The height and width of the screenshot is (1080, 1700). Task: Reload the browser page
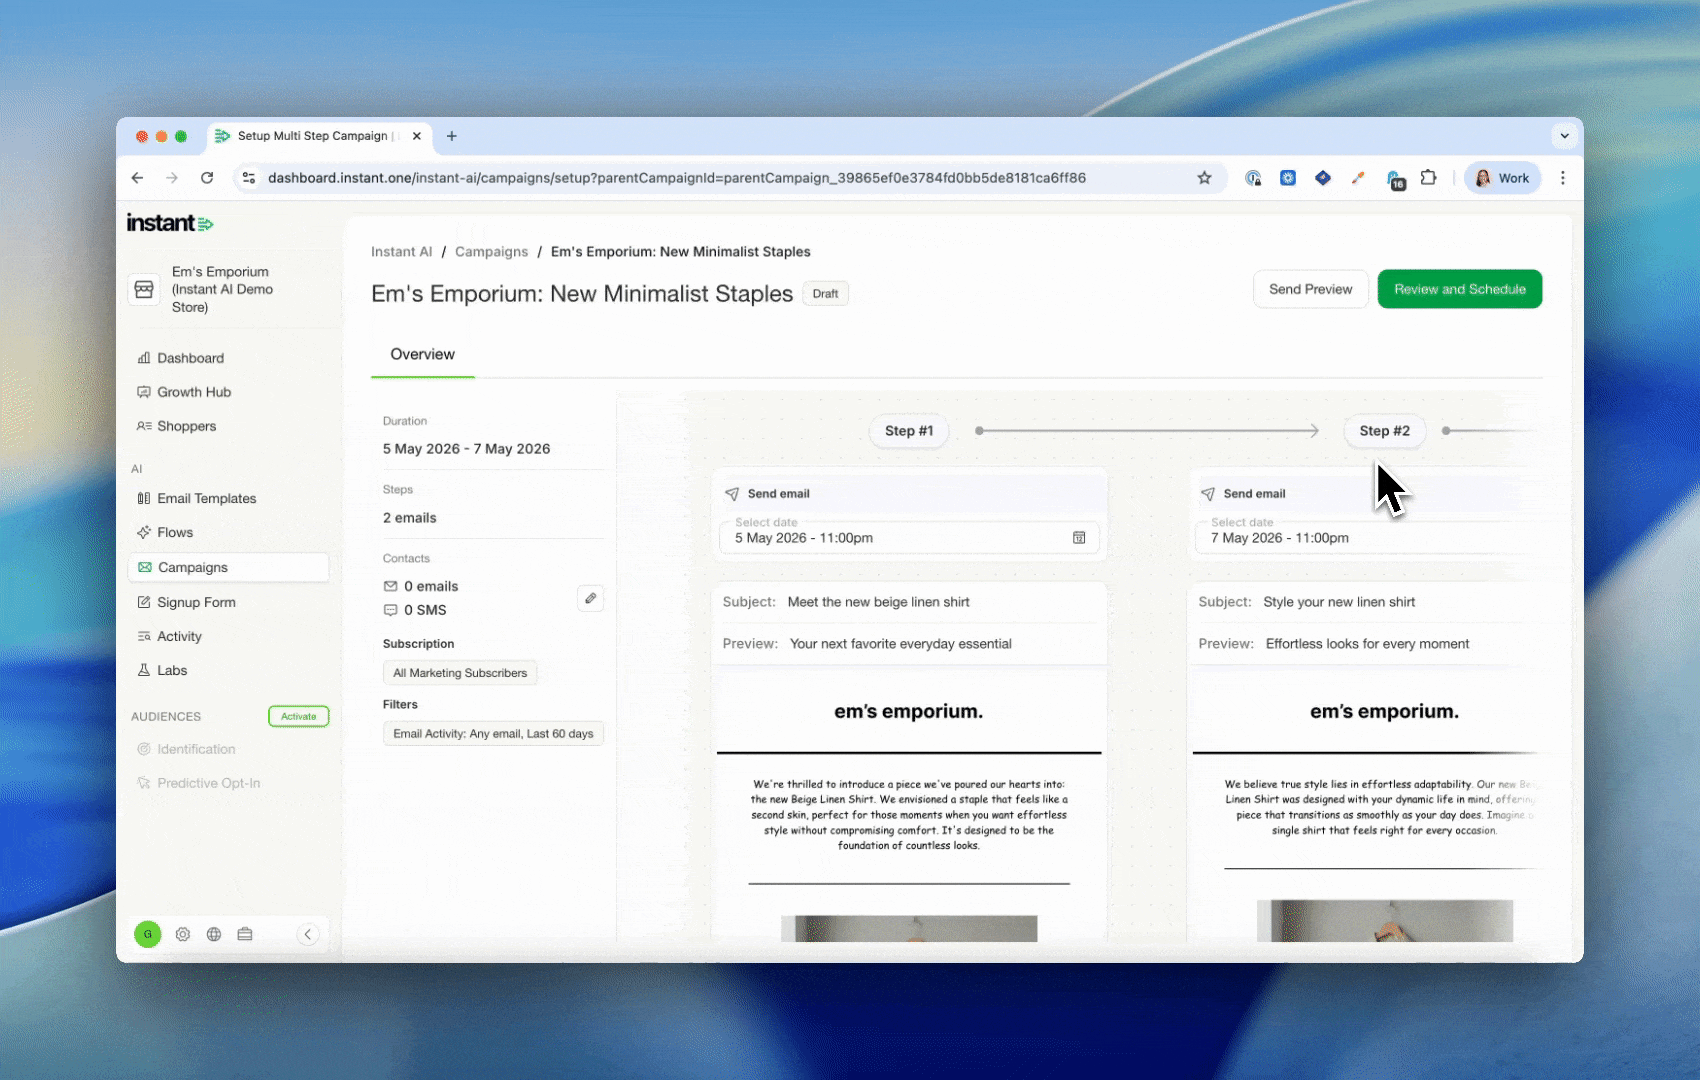(207, 178)
